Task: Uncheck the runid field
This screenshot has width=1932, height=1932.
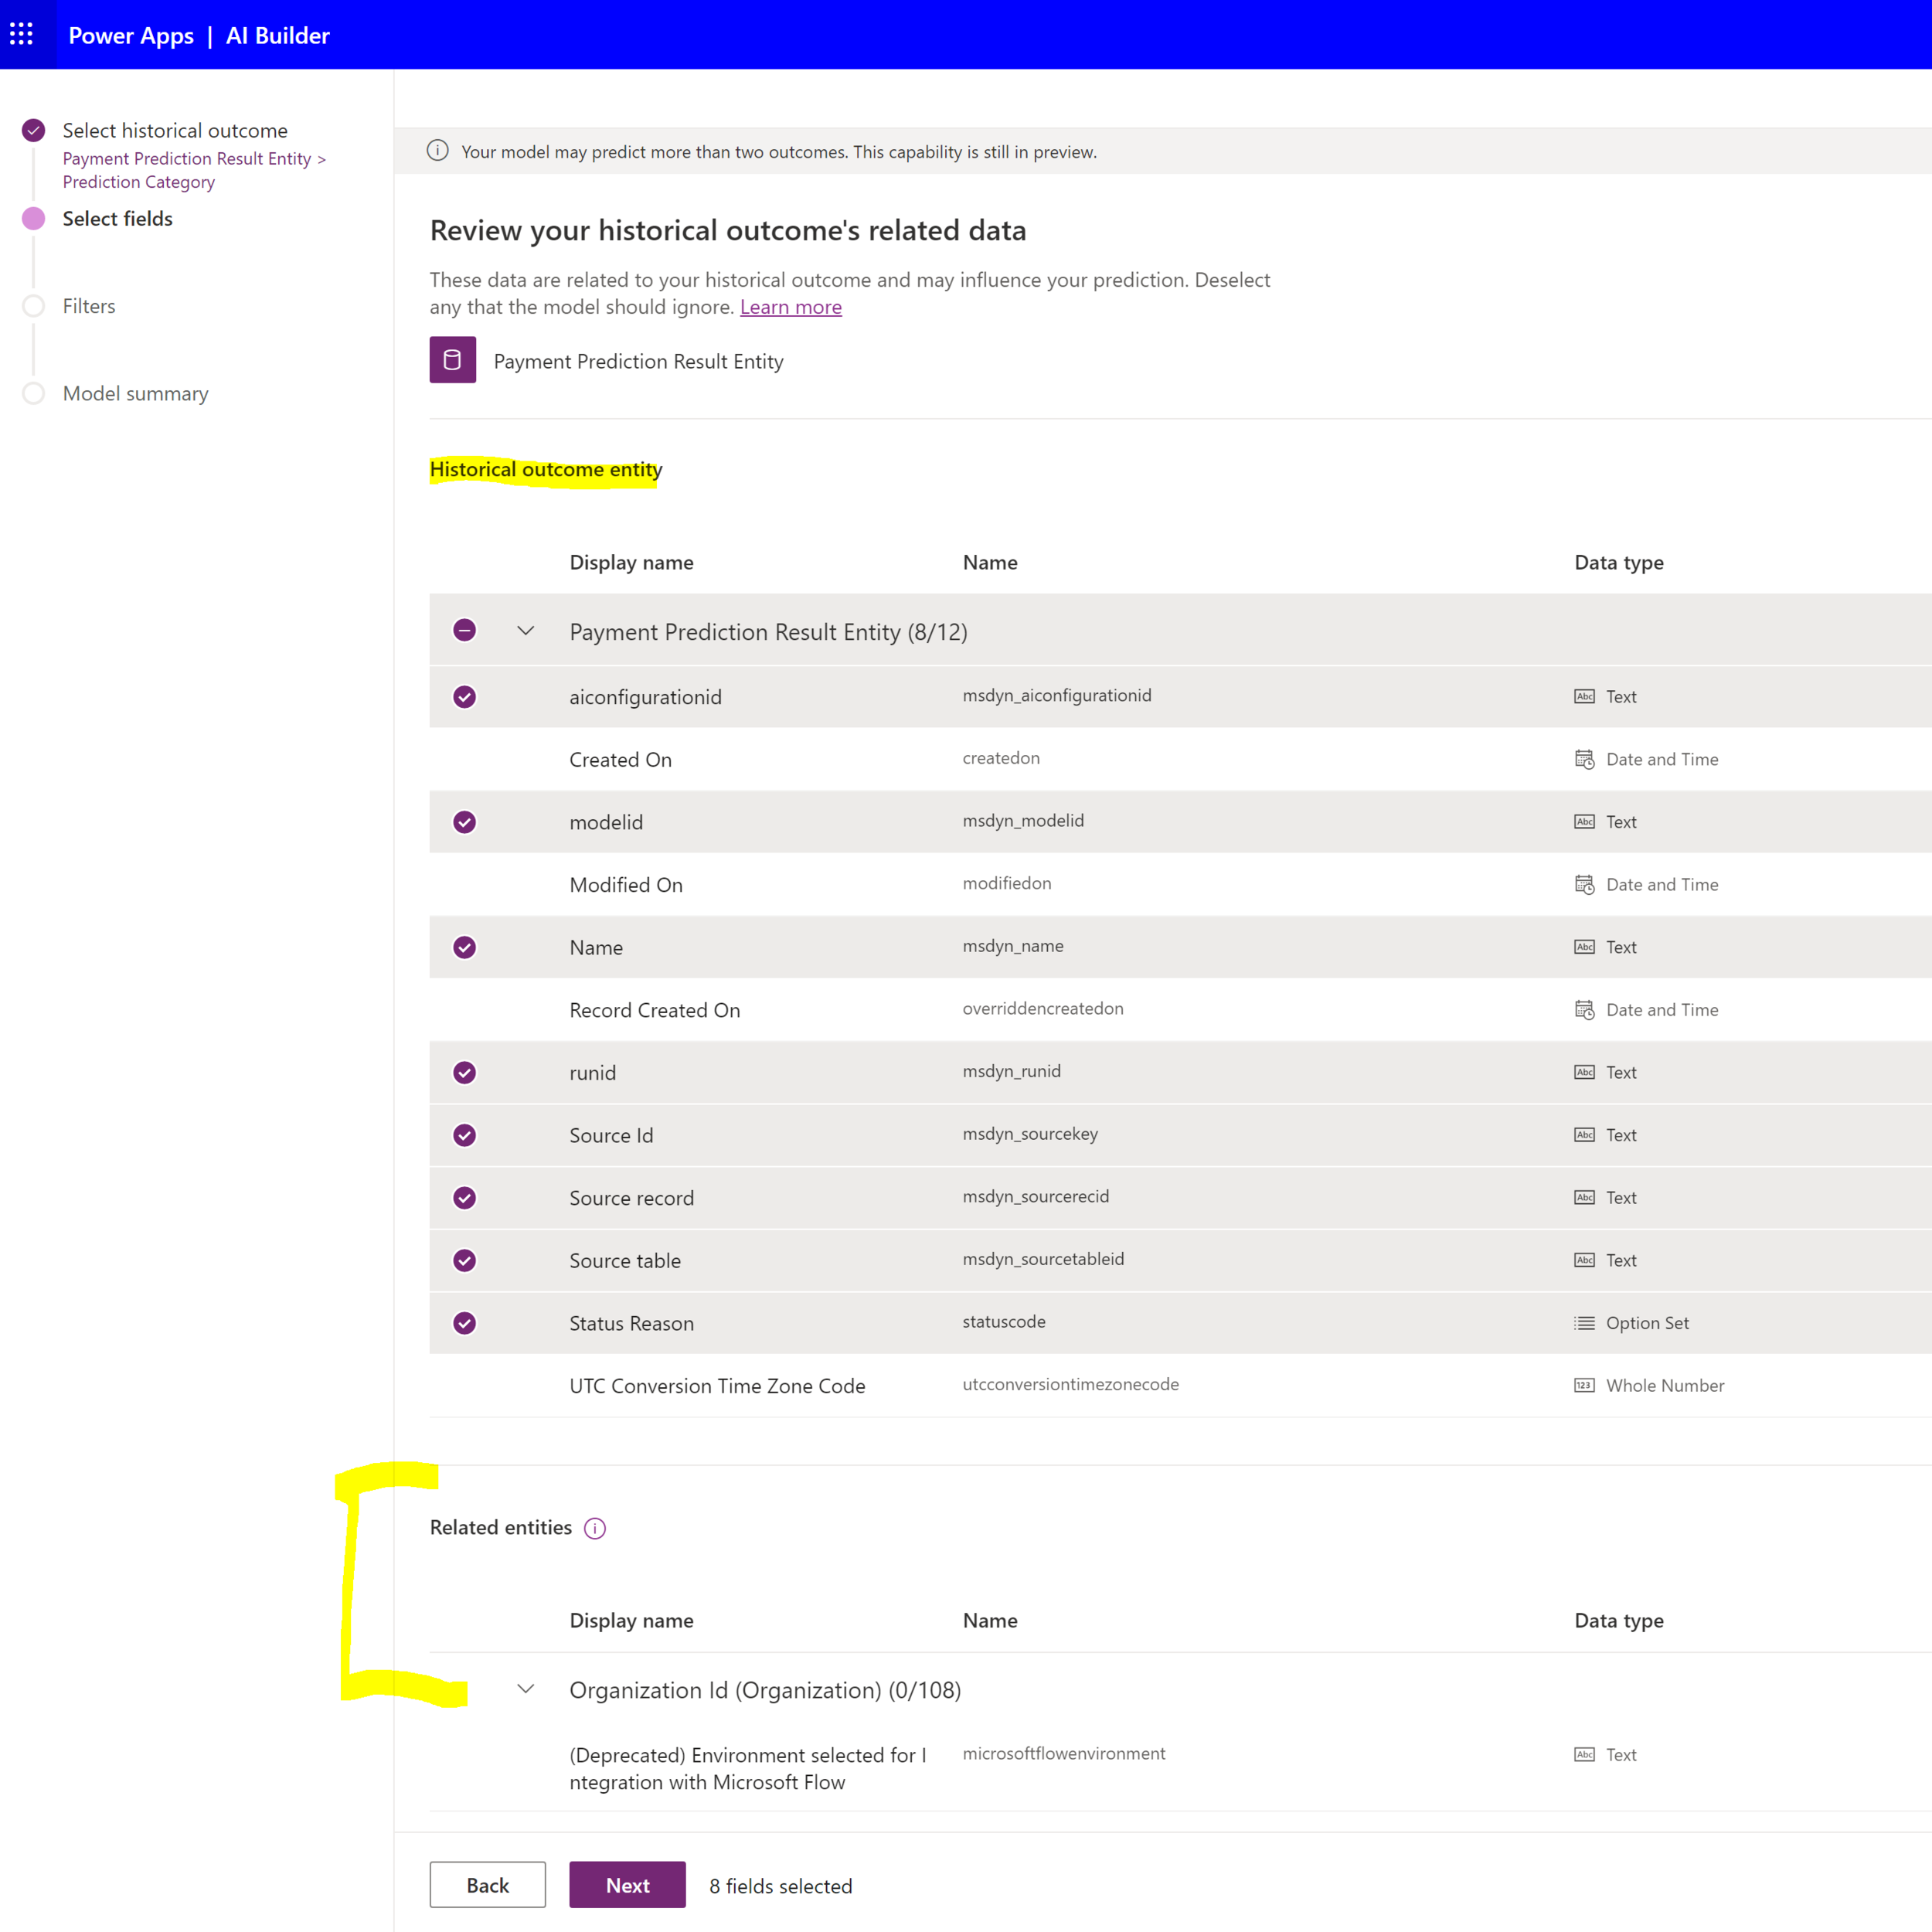Action: (464, 1072)
